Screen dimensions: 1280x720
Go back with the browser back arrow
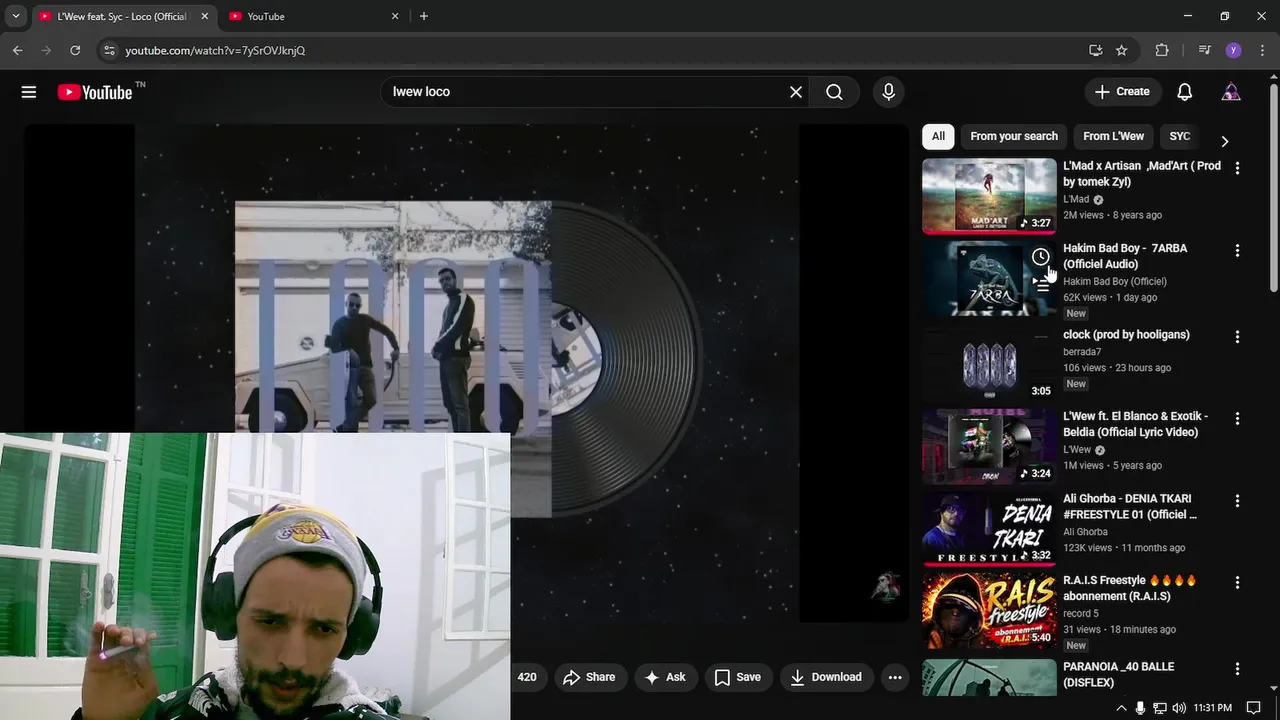pos(17,50)
